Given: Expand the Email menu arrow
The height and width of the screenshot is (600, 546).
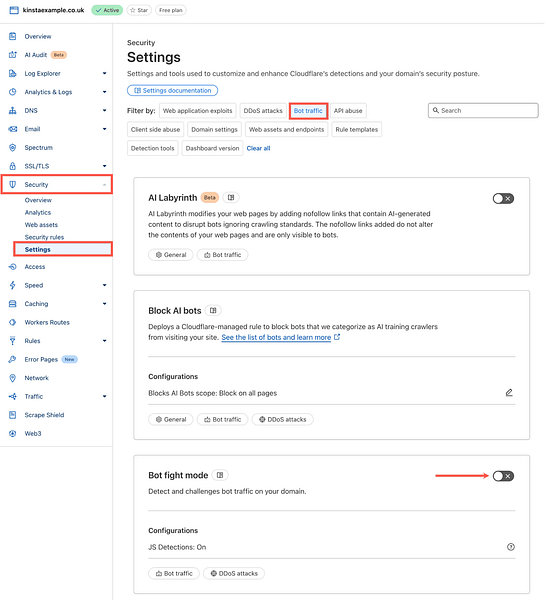Looking at the screenshot, I should click(x=104, y=129).
